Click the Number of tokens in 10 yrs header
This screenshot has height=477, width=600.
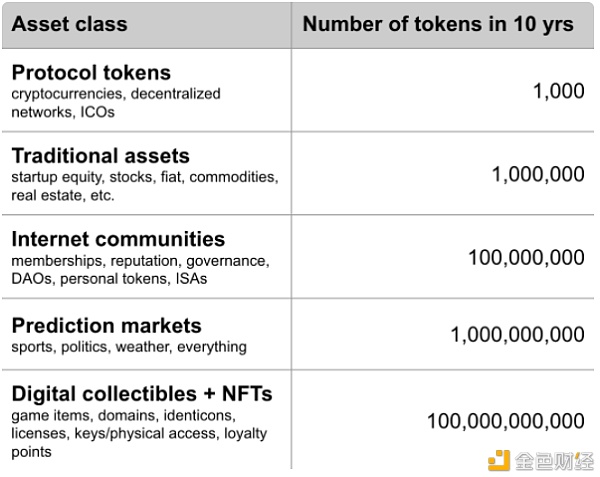click(438, 24)
